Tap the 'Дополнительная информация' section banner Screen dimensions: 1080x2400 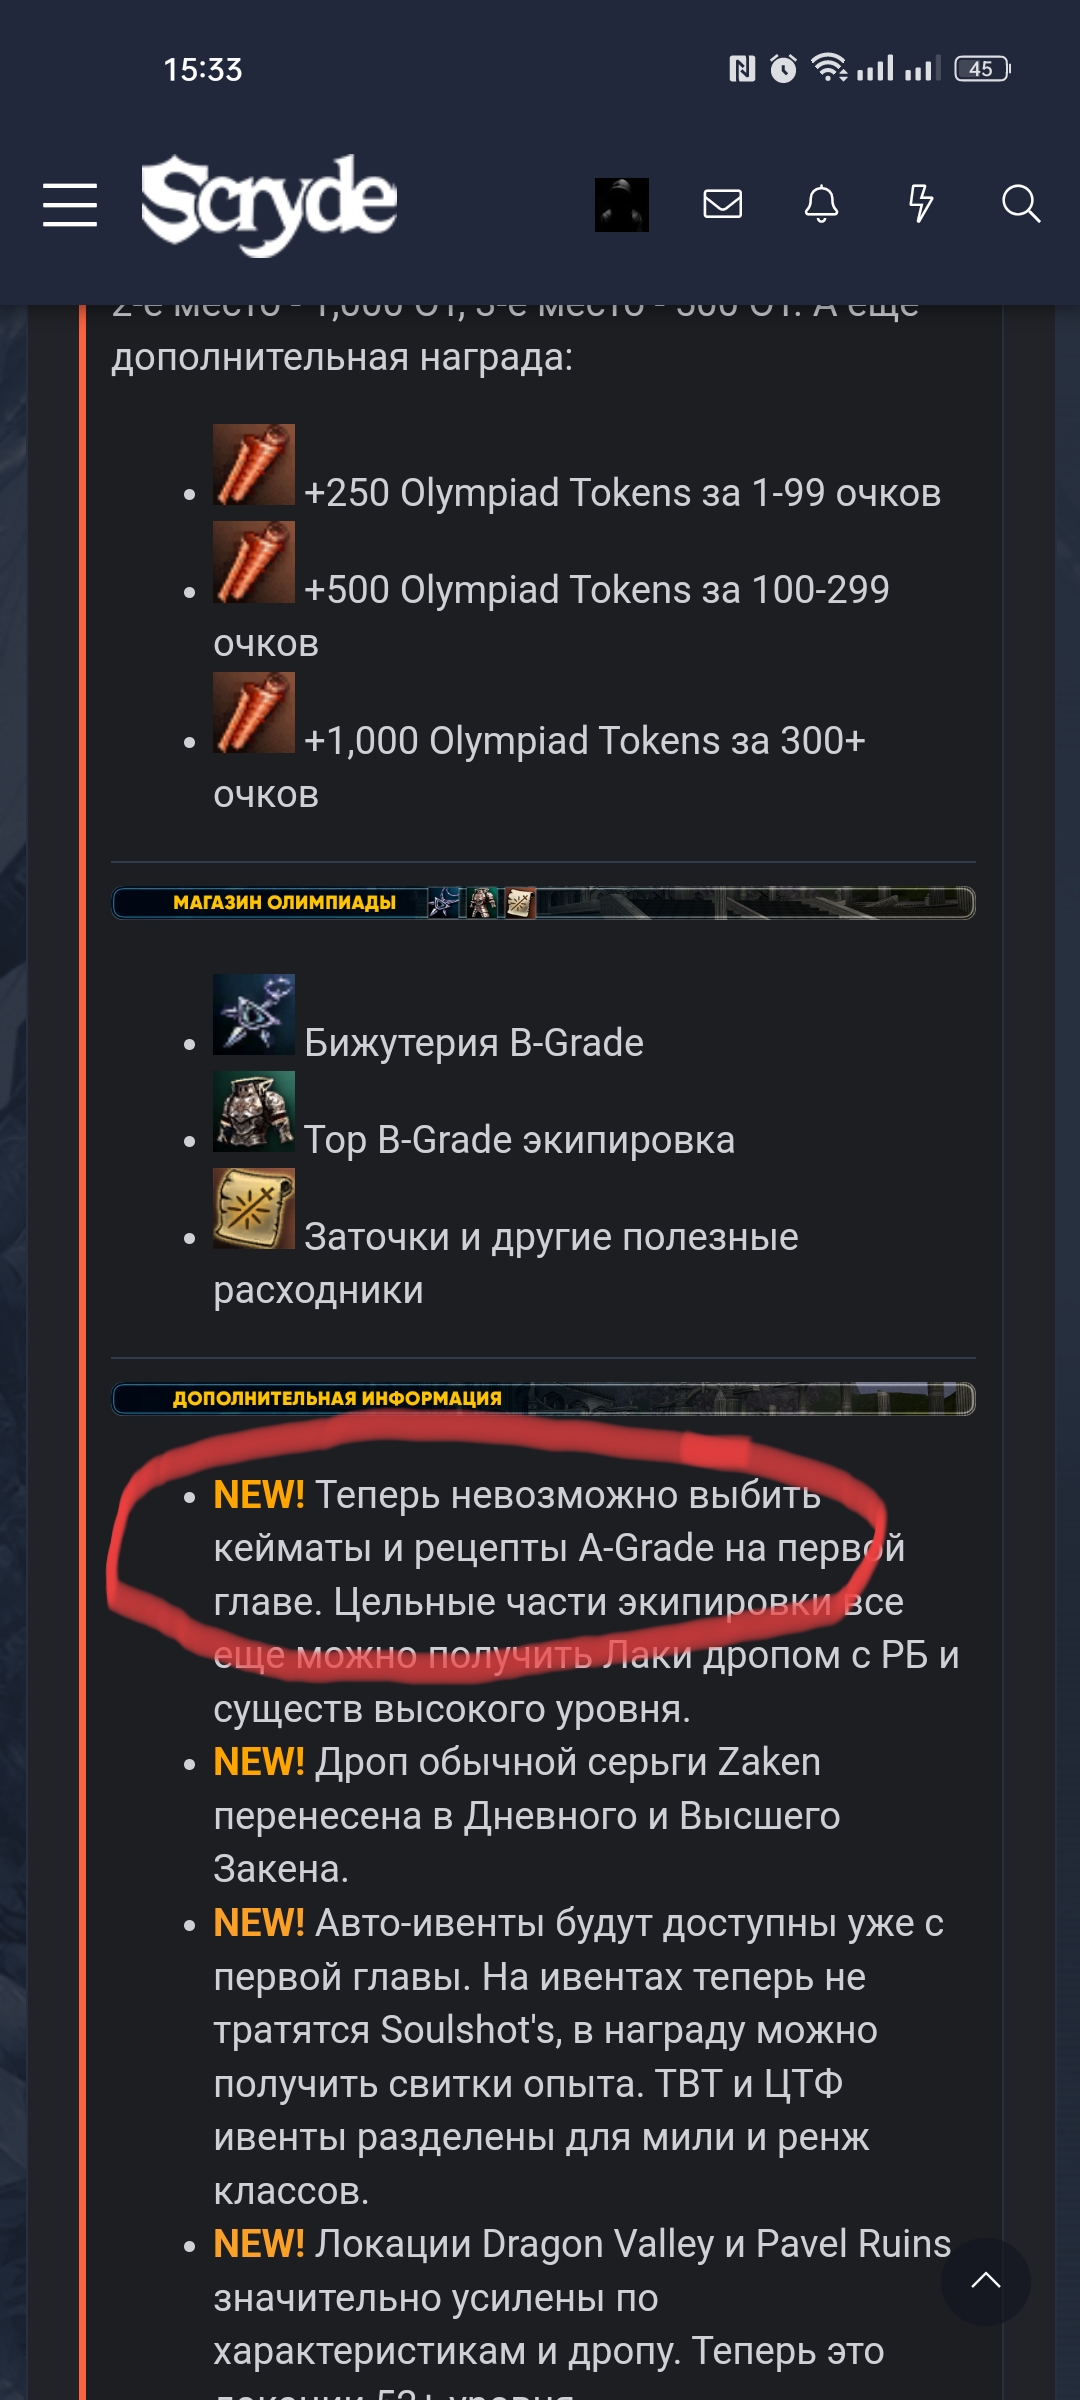click(543, 1398)
